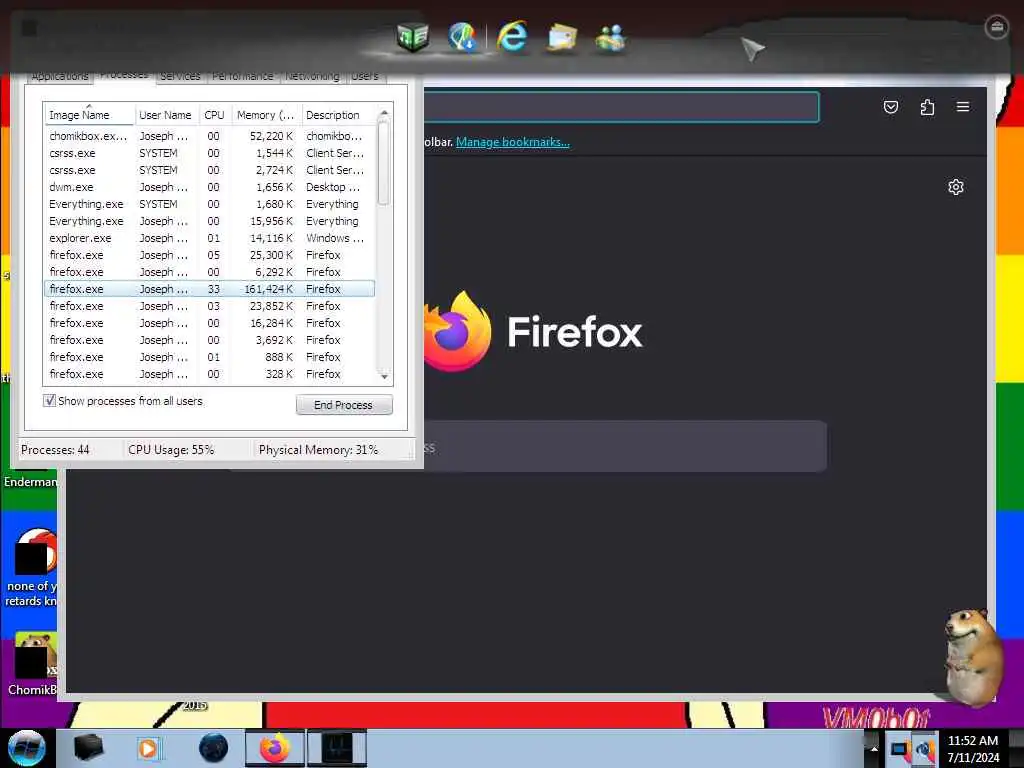Select firefox.exe row with 3,692 K
This screenshot has height=768, width=1024.
click(x=209, y=340)
